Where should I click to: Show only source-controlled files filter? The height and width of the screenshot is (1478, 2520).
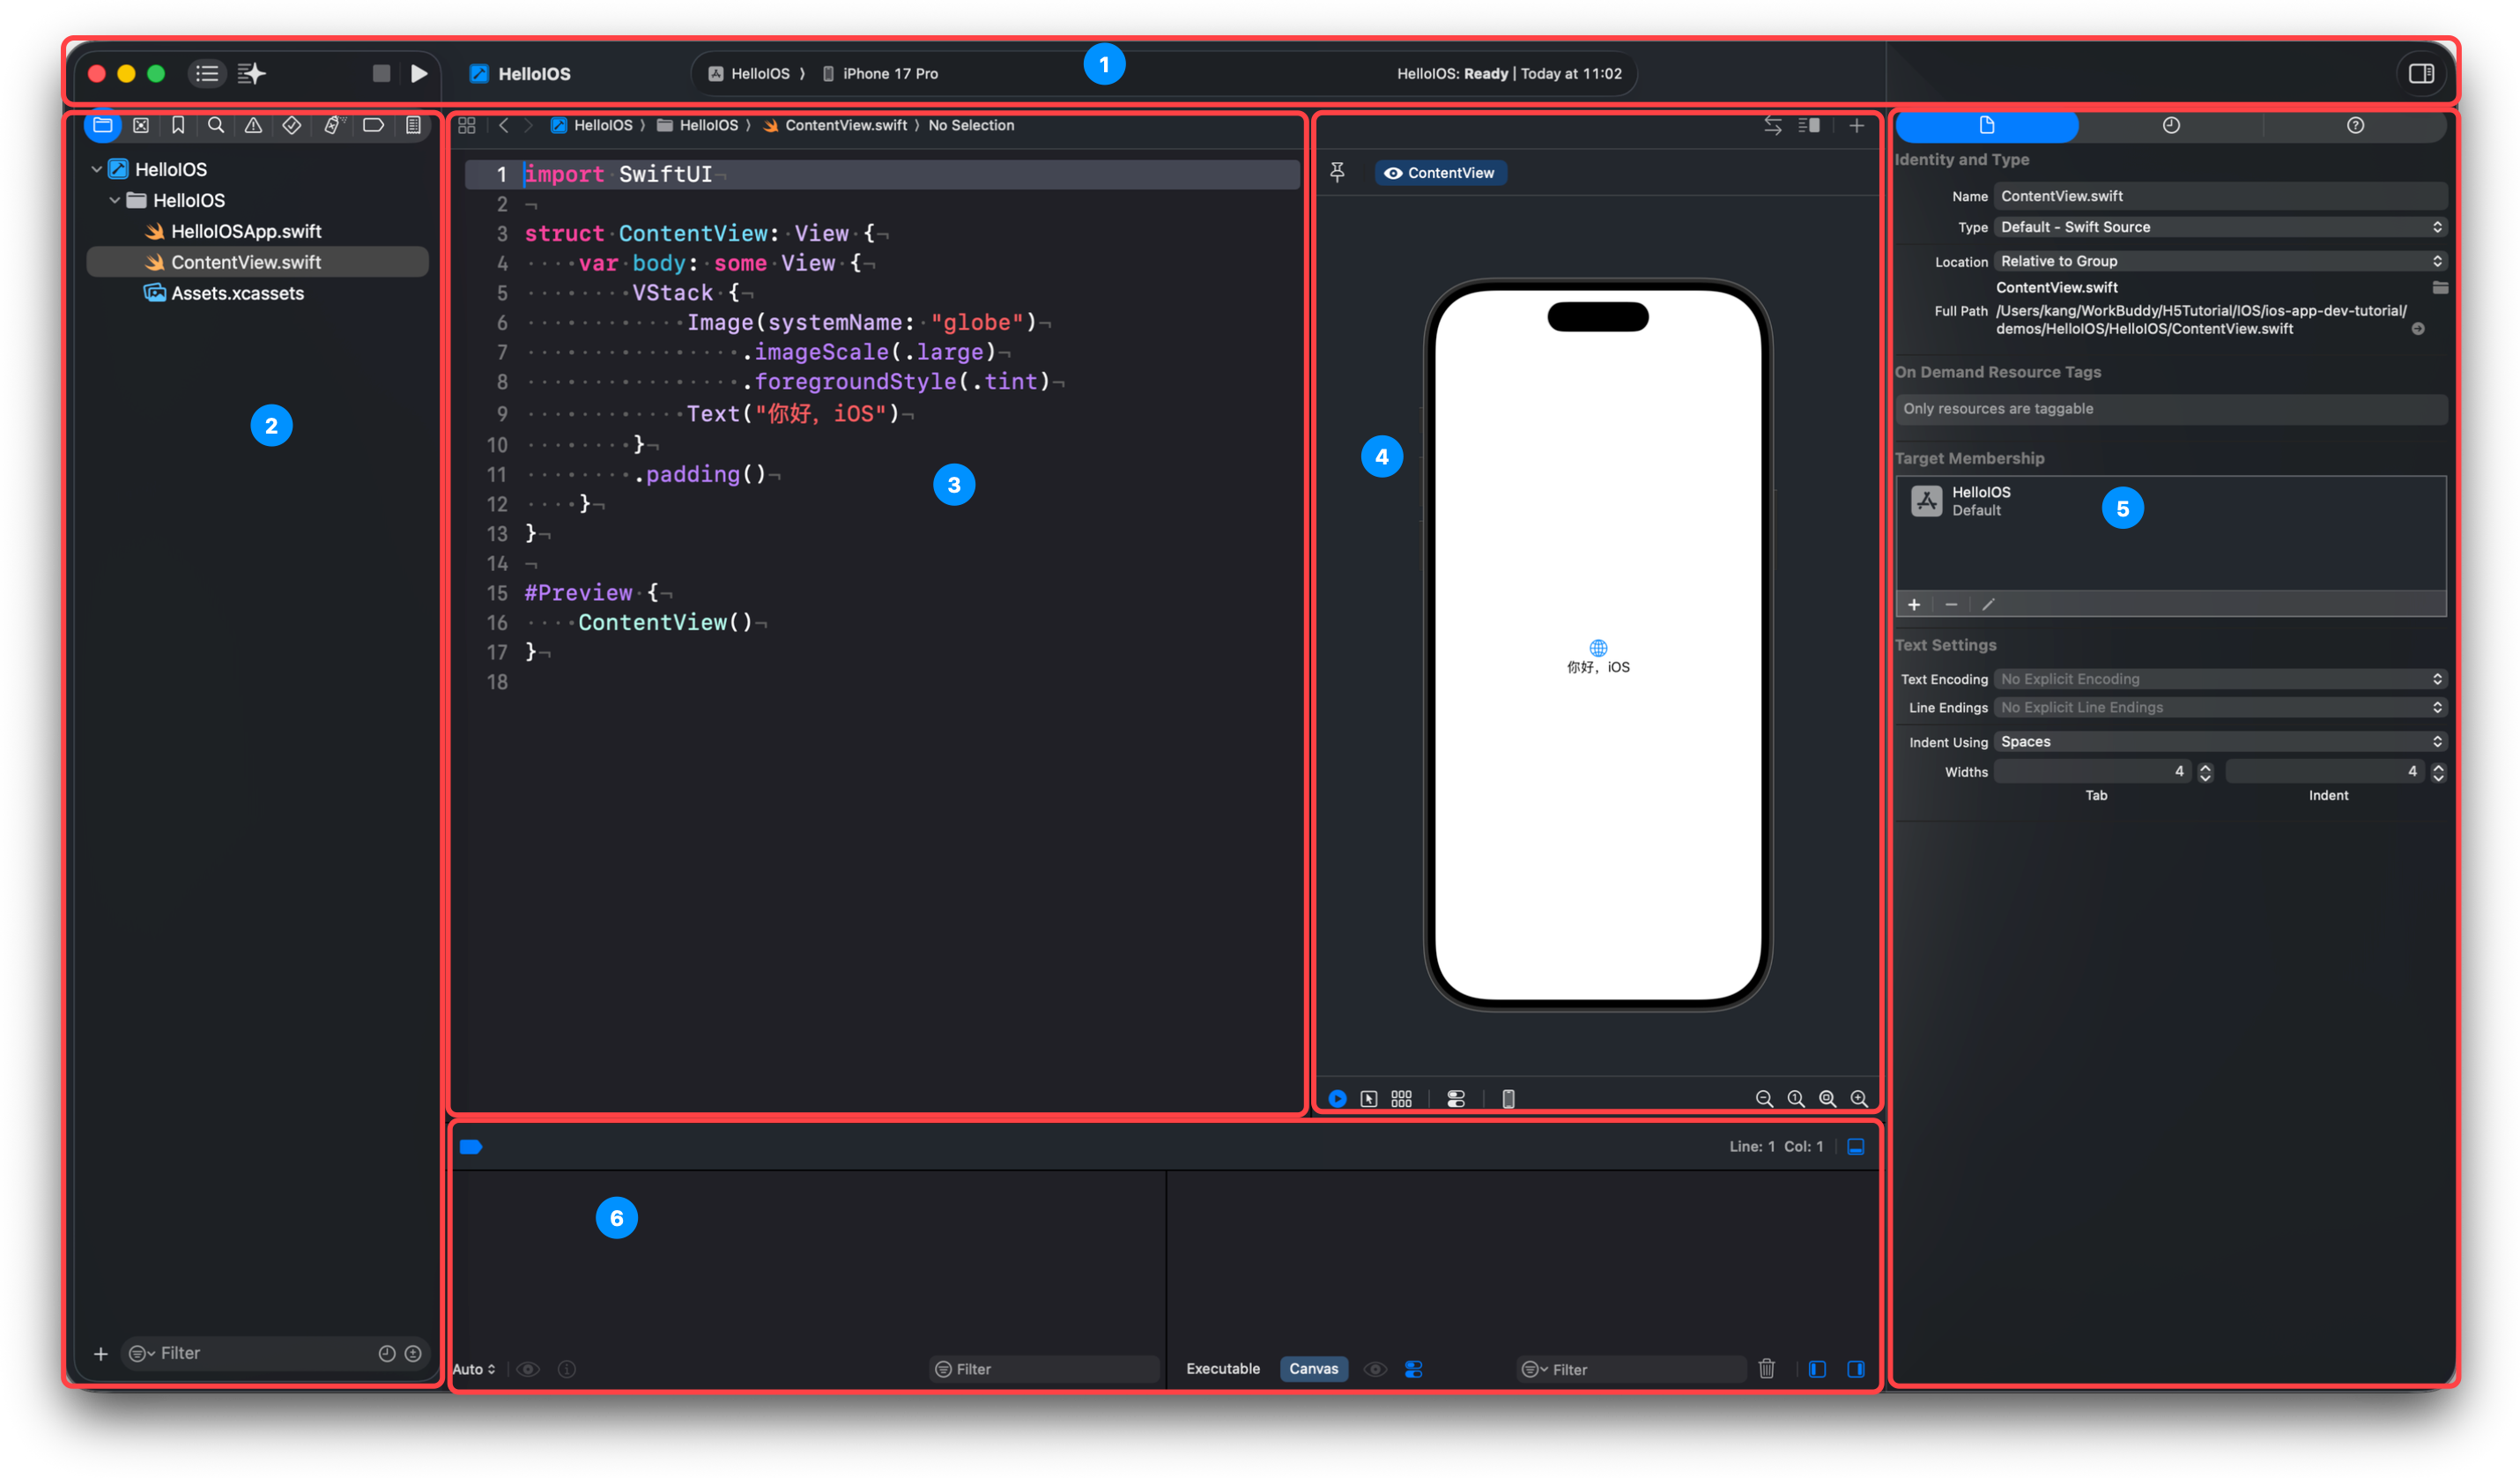click(x=413, y=1353)
